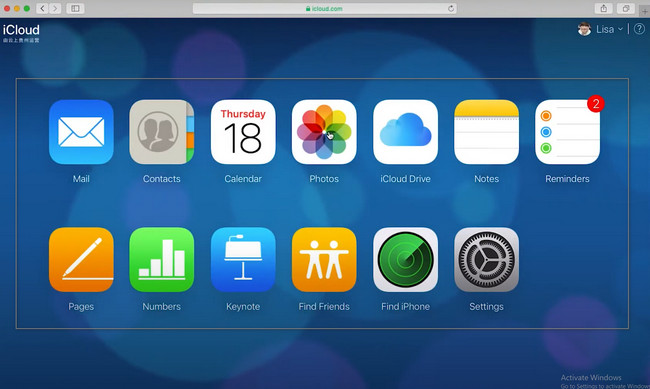Open the Calendar icon showing Thursday 18
This screenshot has width=650, height=389.
click(x=243, y=132)
